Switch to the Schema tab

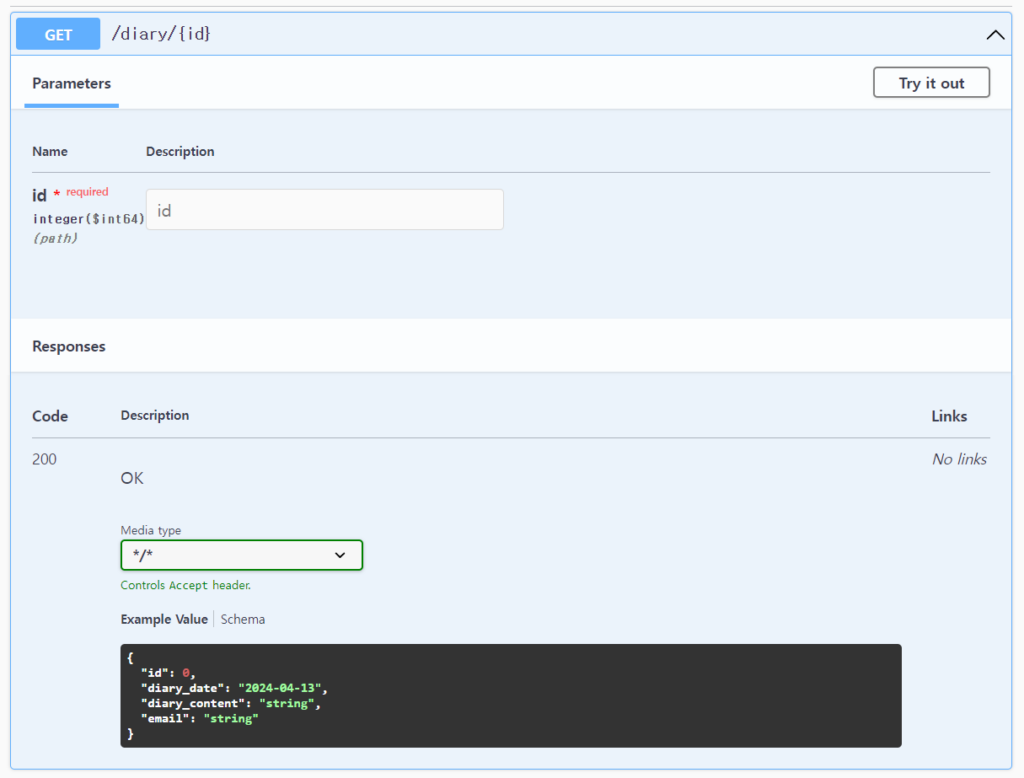point(242,619)
